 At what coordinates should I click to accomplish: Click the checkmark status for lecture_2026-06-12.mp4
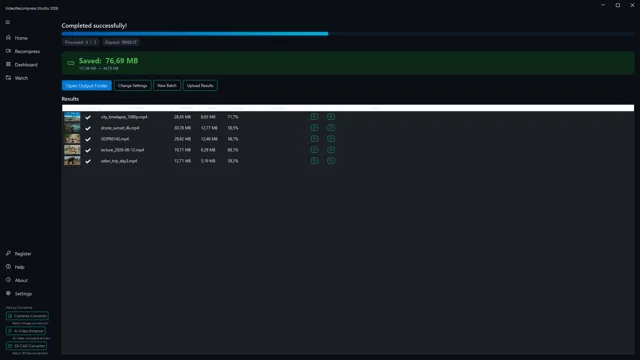click(88, 150)
